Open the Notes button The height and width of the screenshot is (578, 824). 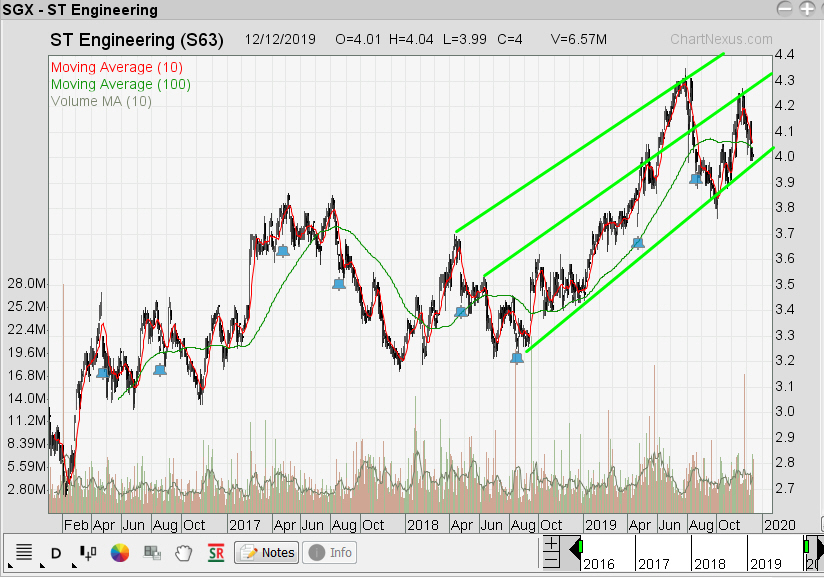coord(266,552)
